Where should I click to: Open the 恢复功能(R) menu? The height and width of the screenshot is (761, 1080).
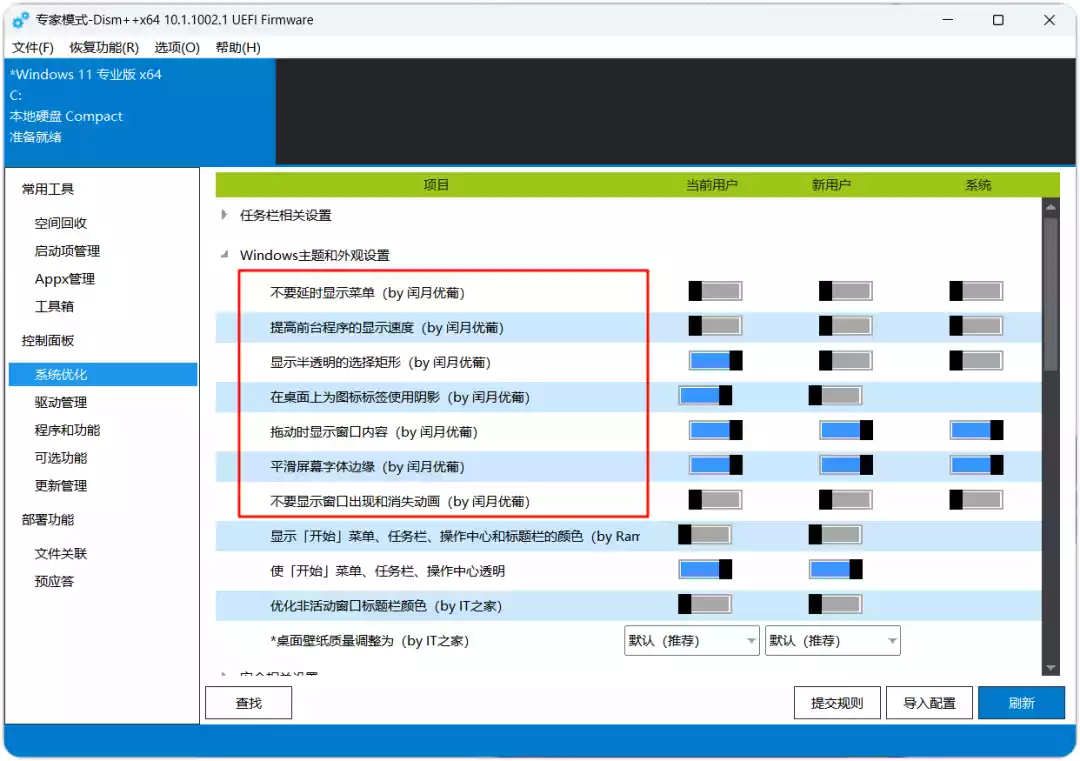pyautogui.click(x=104, y=48)
